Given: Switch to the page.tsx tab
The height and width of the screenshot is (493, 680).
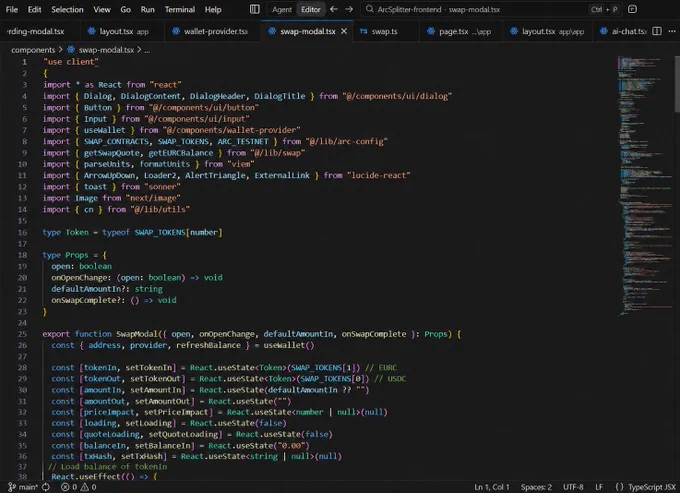Looking at the screenshot, I should point(461,31).
